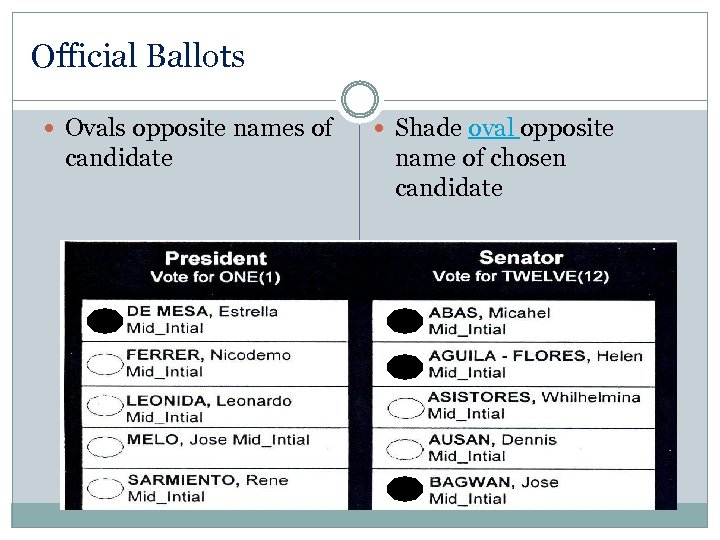Select the "Shade oval opposite name" bullet text
This screenshot has height=540, width=720.
504,158
